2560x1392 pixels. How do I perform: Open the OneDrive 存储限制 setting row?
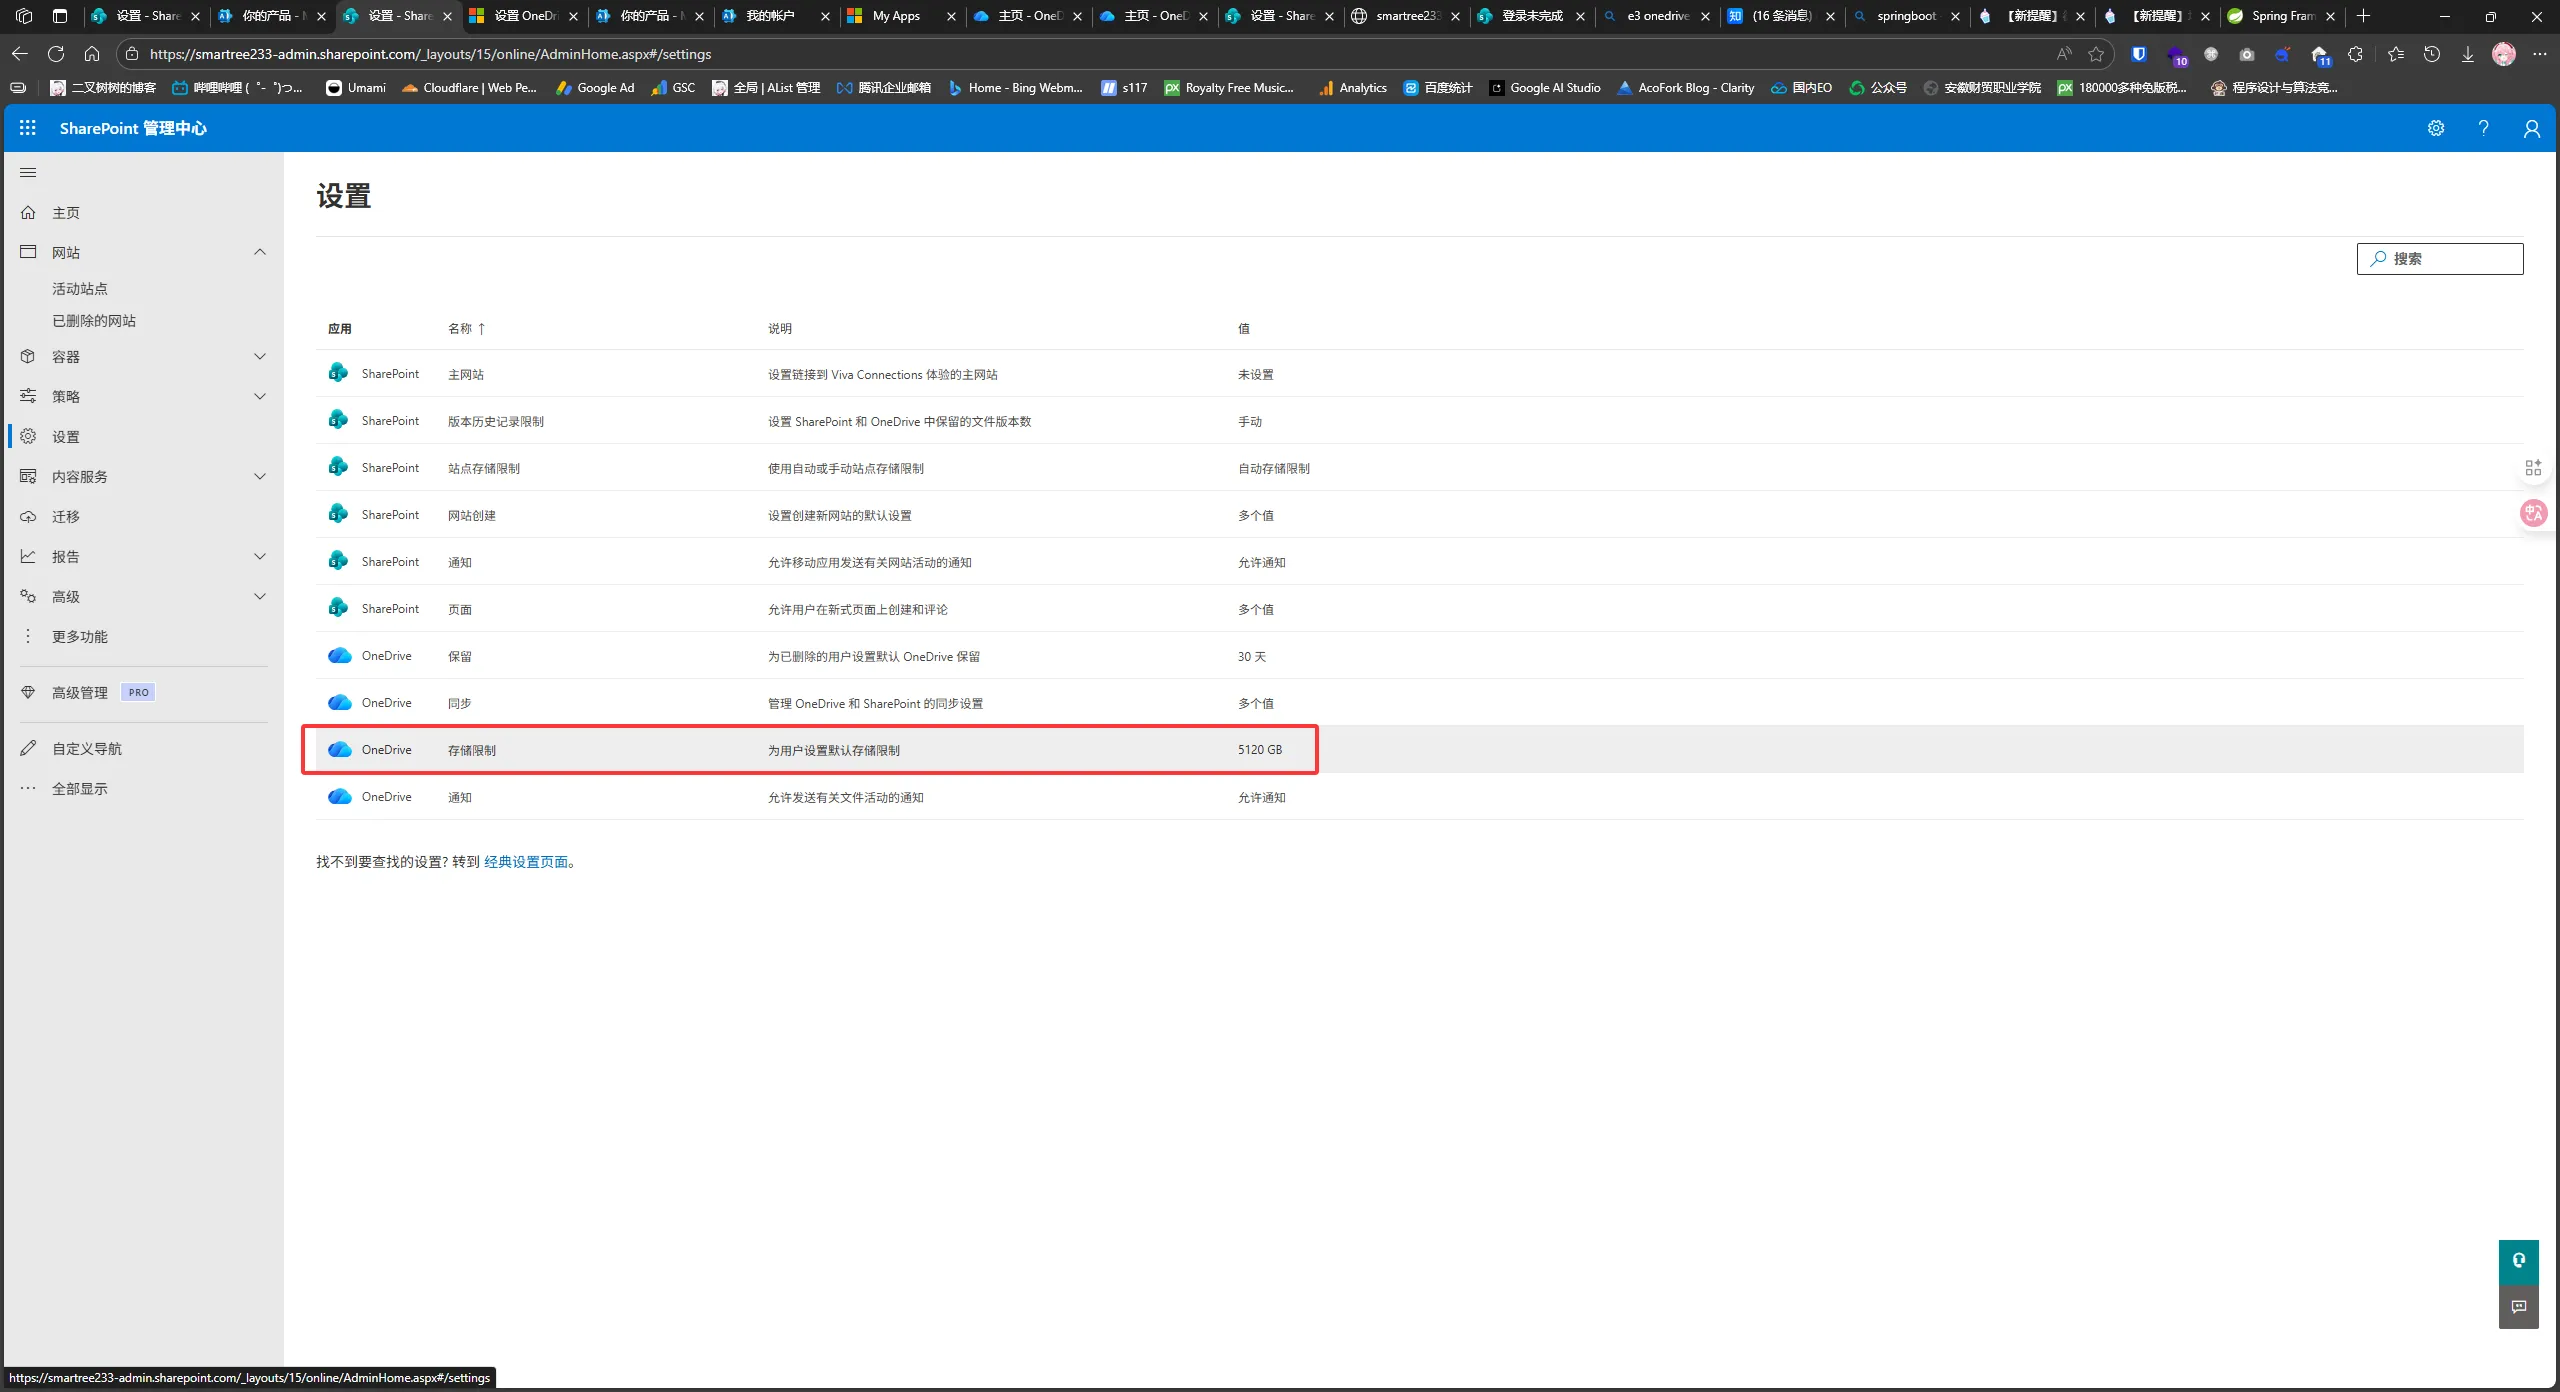pyautogui.click(x=472, y=750)
